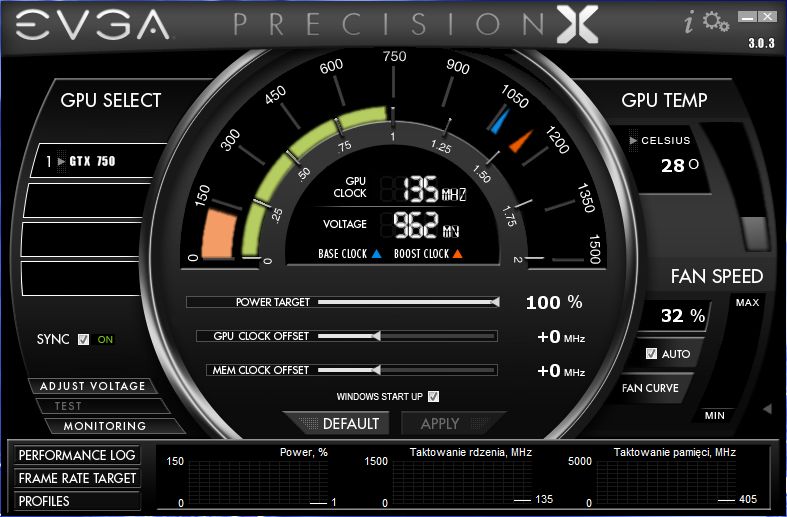Click the orange boost clock triangle legend
787x517 pixels.
point(457,254)
